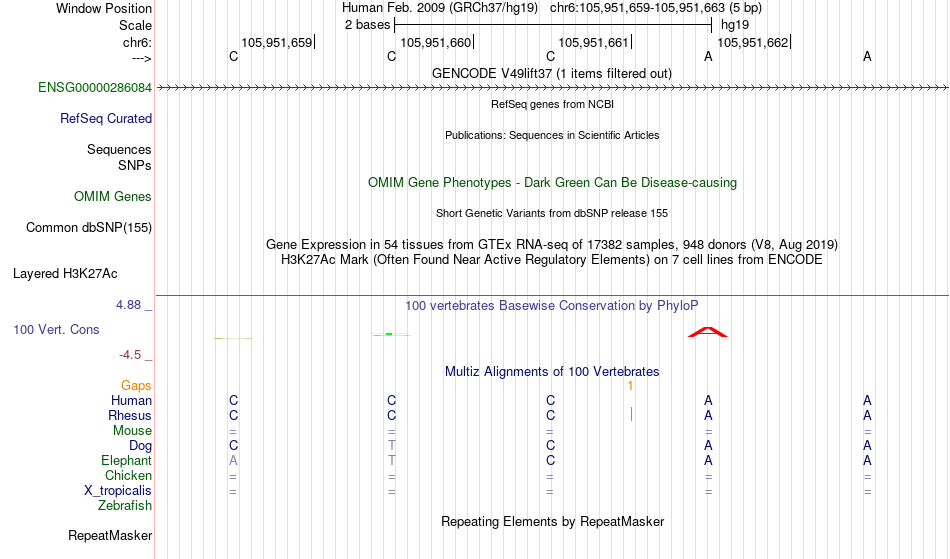Viewport: 950px width, 559px height.
Task: Click the Elephant species label
Action: (126, 460)
